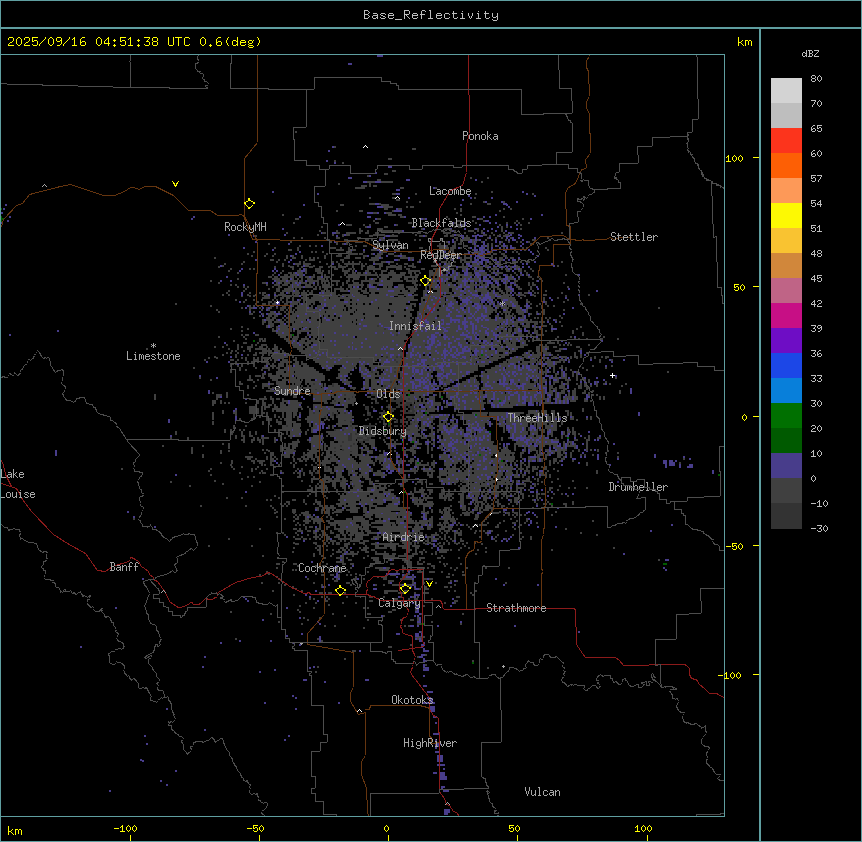Click the white caret marker west of Ponoka
Viewport: 862px width, 842px height.
[366, 147]
